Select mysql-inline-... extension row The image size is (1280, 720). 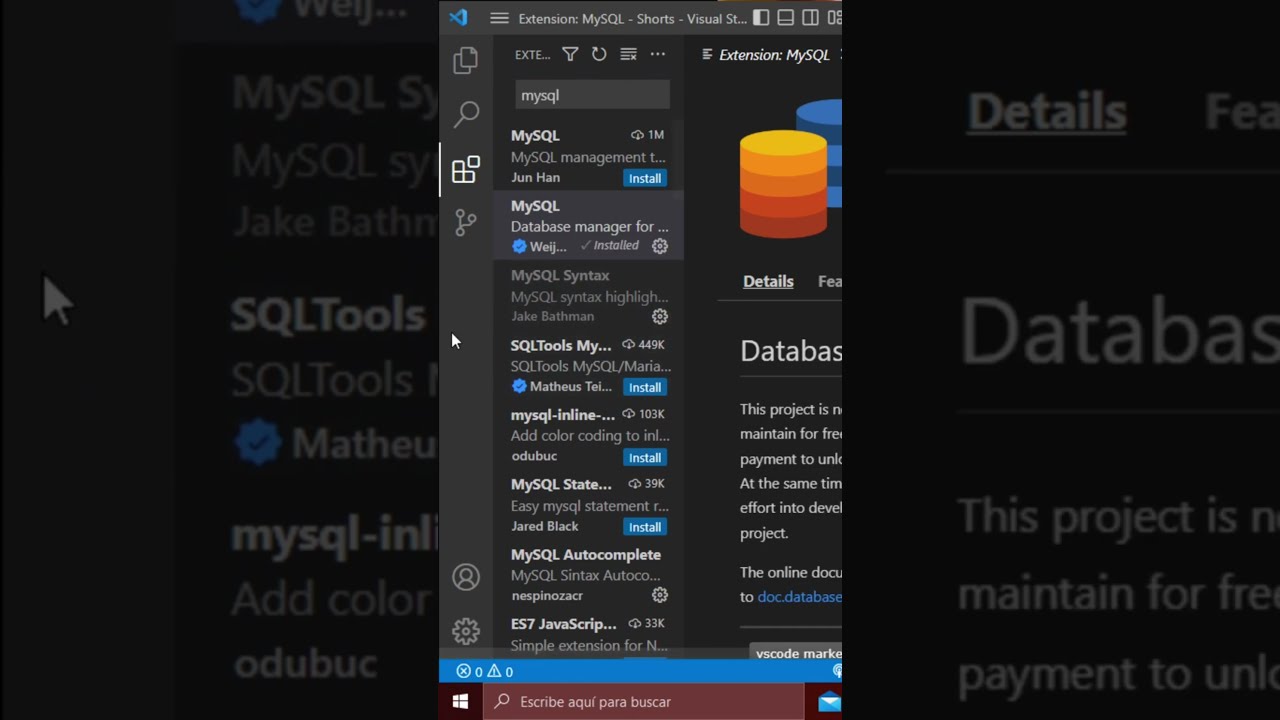[588, 435]
